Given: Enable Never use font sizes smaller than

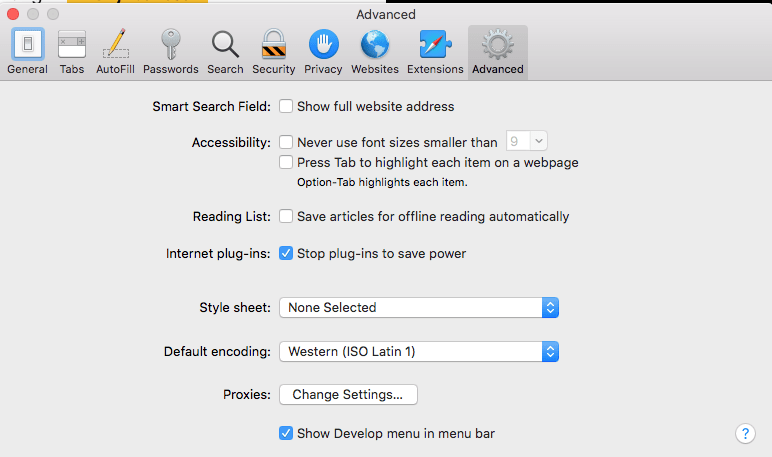Looking at the screenshot, I should [x=286, y=142].
